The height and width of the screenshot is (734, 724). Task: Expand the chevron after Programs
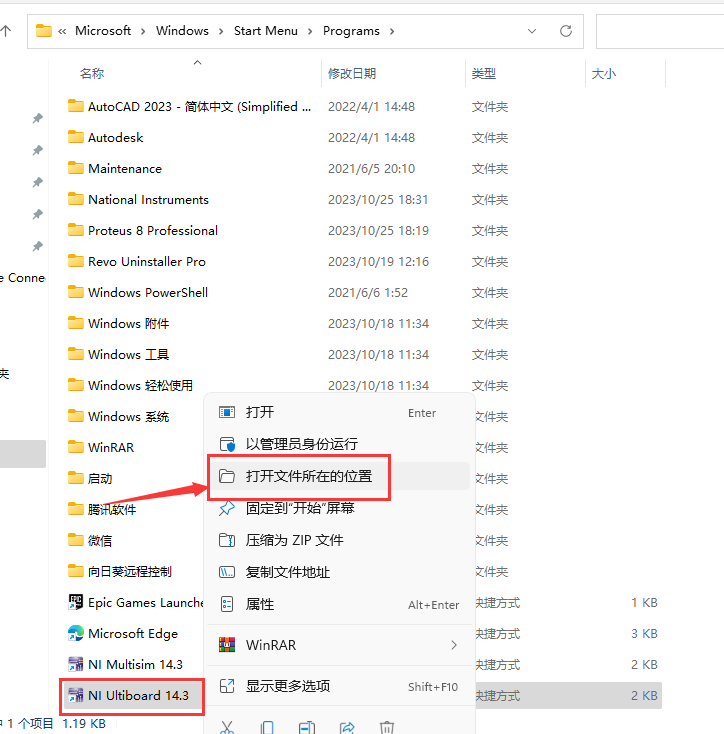click(x=392, y=31)
